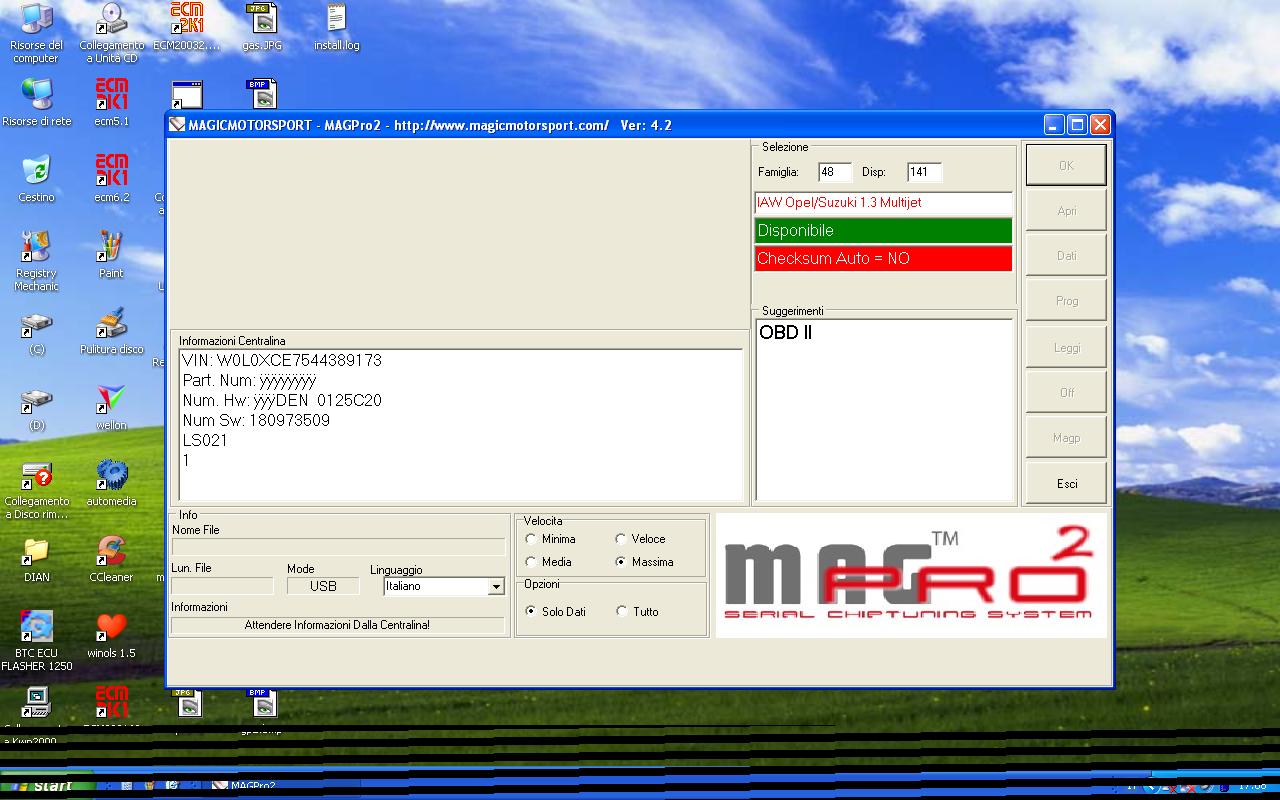Click the Off button

pos(1067,393)
